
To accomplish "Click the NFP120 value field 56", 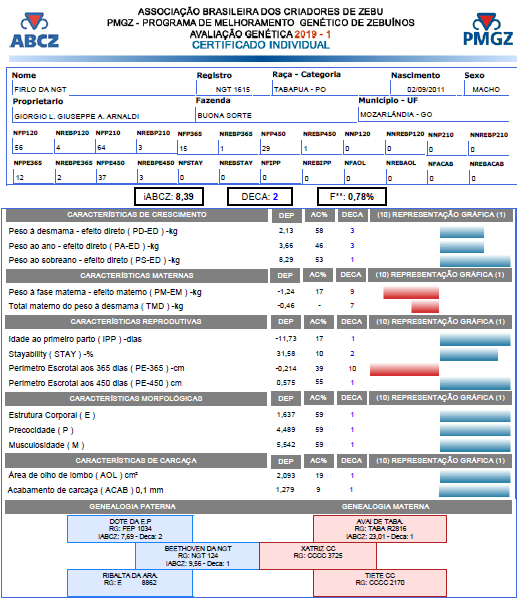I will tap(33, 147).
